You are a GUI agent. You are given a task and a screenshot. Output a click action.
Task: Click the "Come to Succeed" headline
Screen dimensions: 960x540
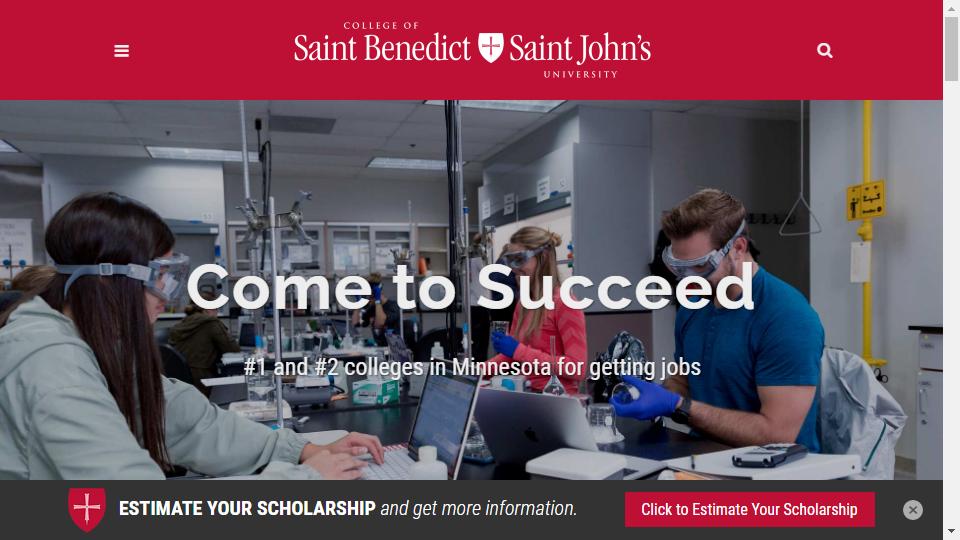[x=470, y=287]
